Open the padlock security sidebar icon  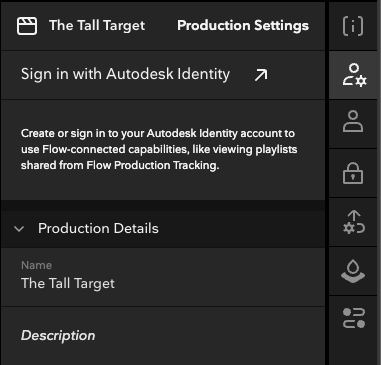click(x=353, y=173)
